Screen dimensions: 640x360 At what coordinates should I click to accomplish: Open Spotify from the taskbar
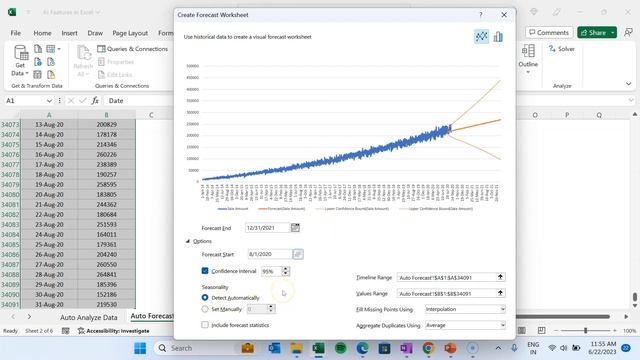(340, 348)
